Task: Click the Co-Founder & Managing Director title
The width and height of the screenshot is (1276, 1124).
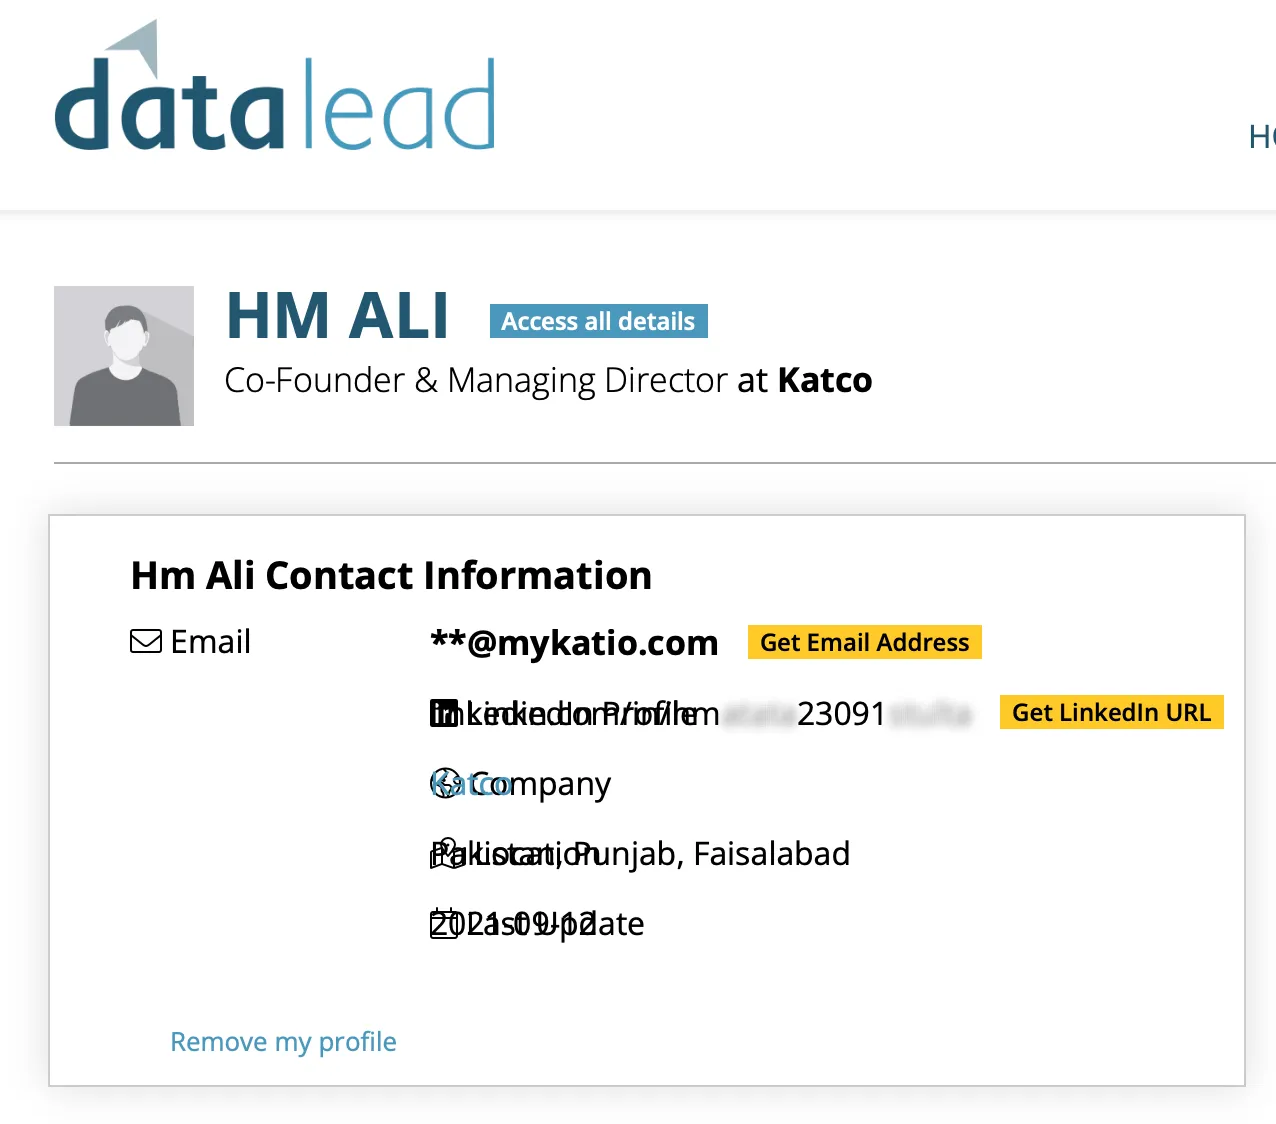Action: (x=476, y=381)
